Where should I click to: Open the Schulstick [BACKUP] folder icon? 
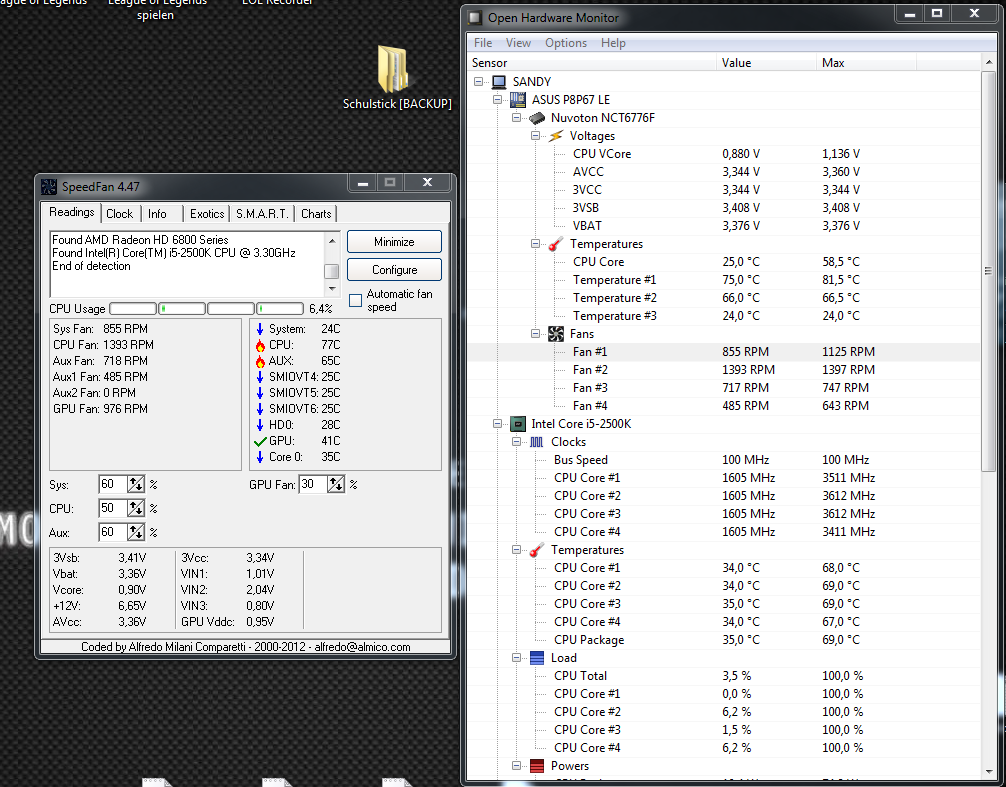click(393, 69)
